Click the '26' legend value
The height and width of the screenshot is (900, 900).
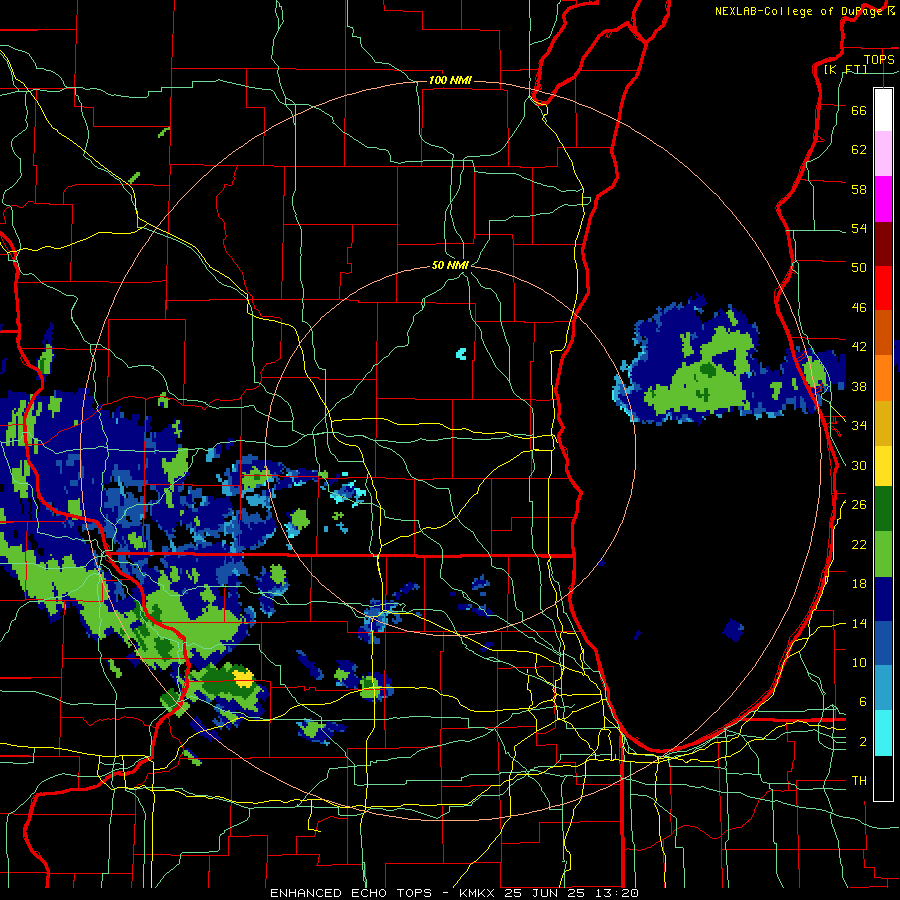click(859, 505)
